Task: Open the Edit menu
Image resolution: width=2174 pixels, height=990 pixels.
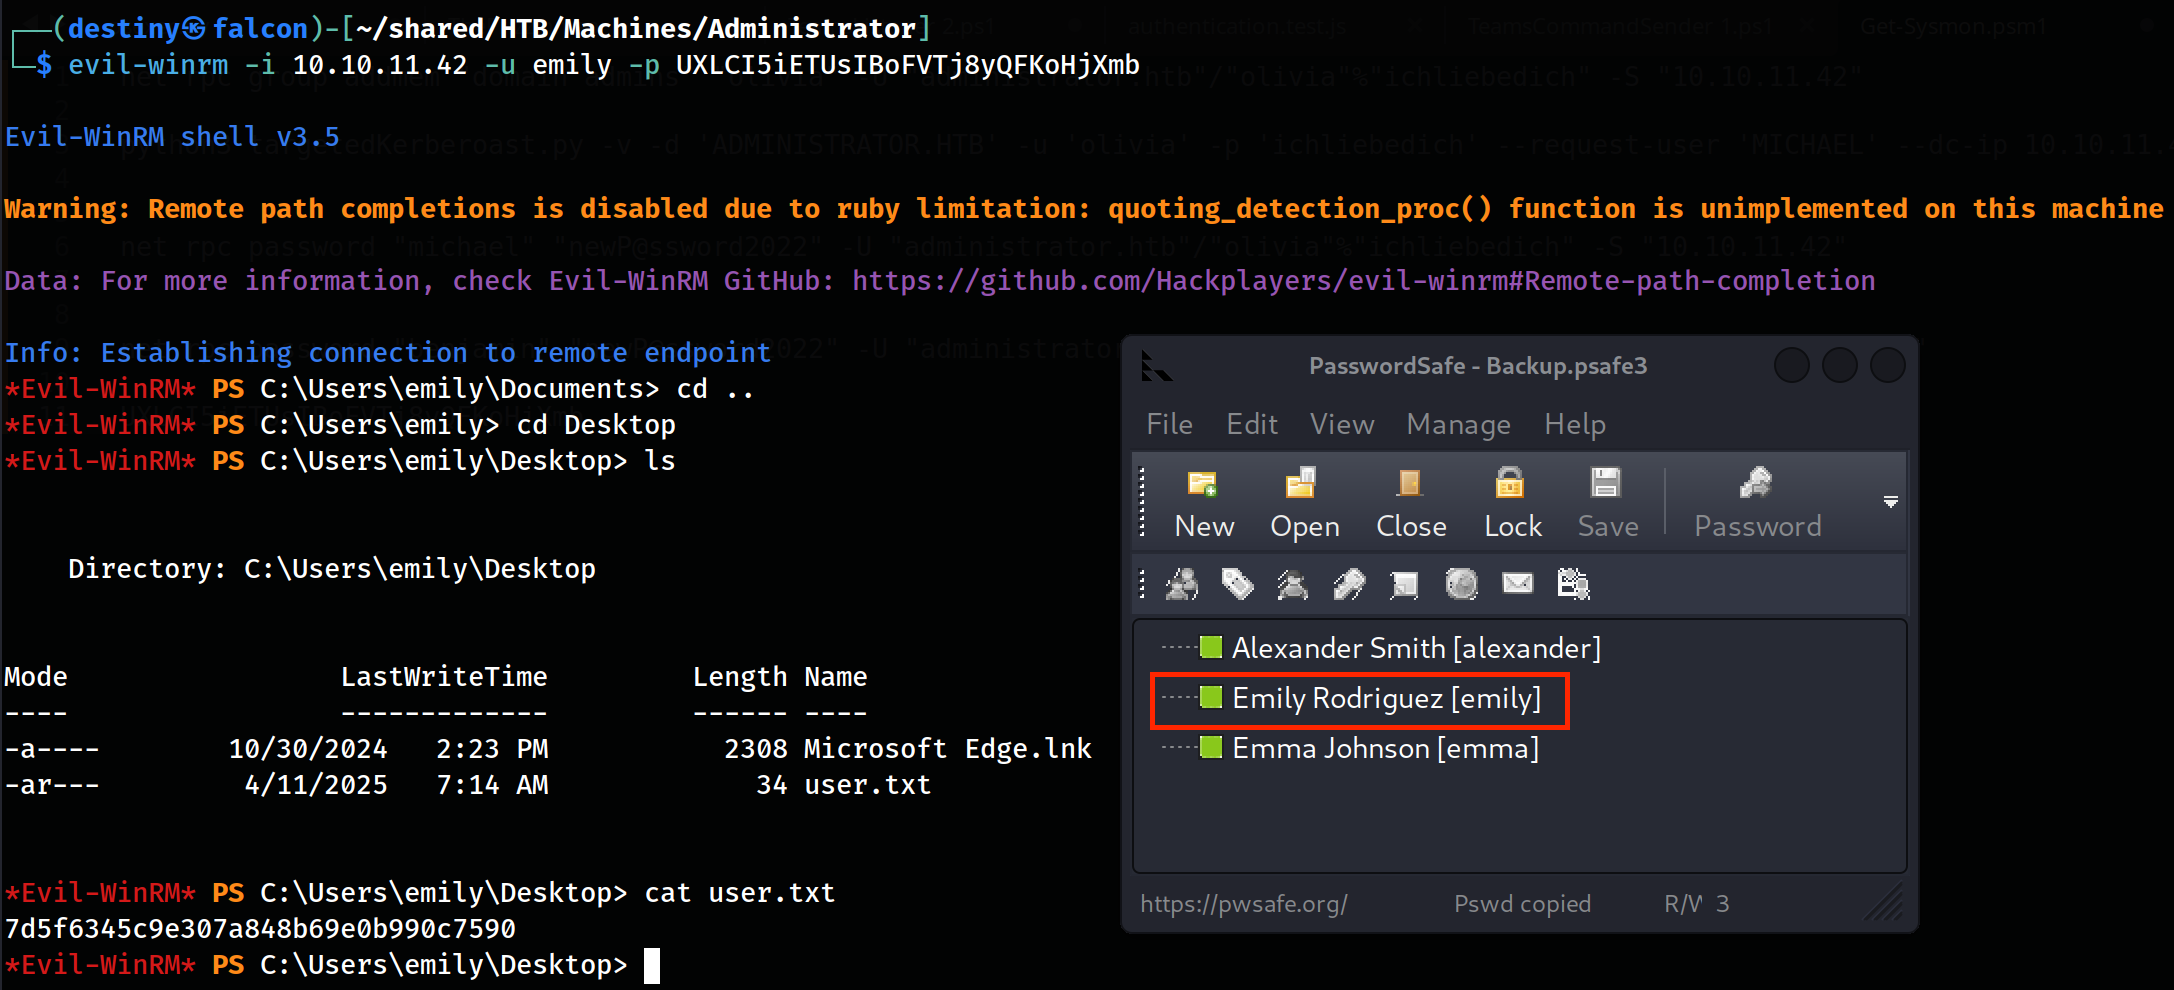Action: coord(1252,425)
